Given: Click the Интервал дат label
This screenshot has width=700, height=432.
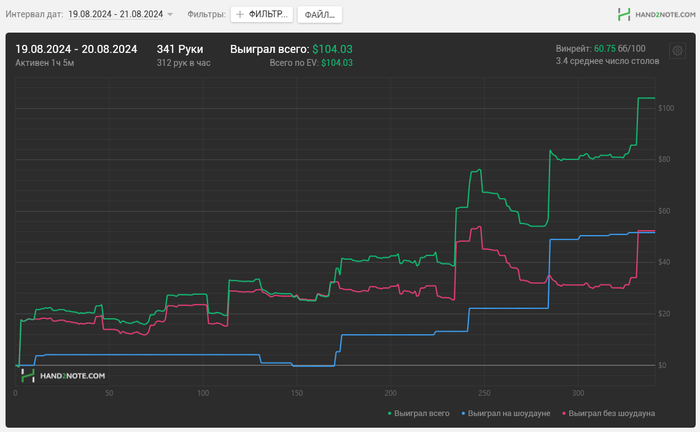Looking at the screenshot, I should pyautogui.click(x=34, y=14).
